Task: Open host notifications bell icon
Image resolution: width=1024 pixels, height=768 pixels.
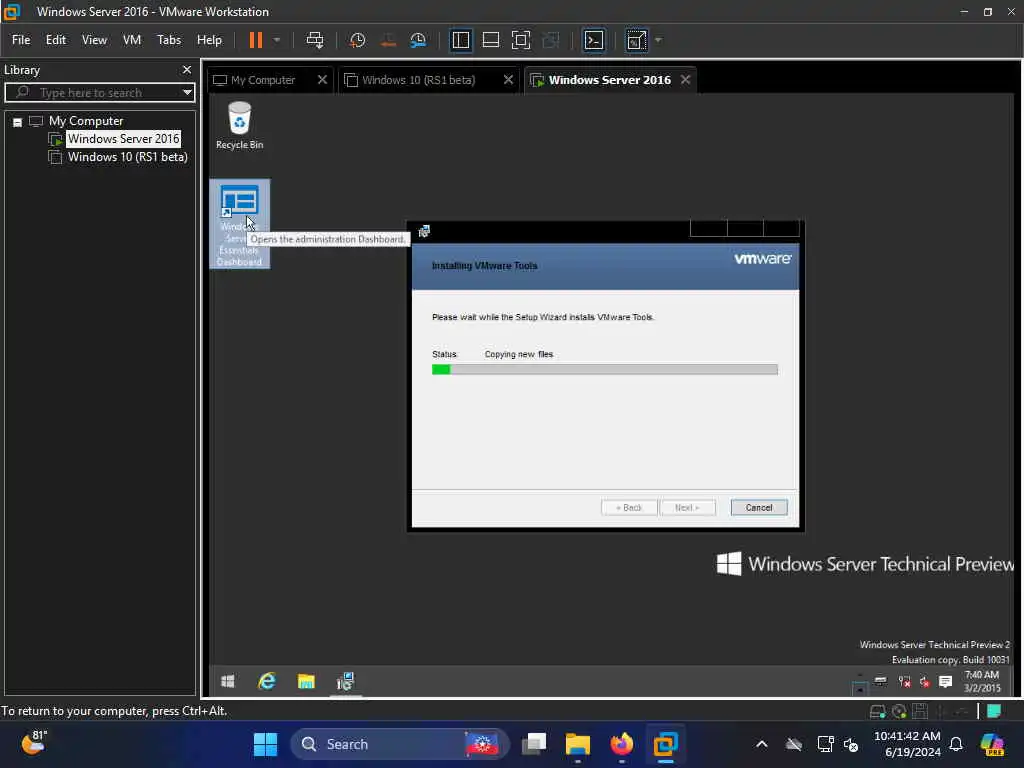Action: pyautogui.click(x=956, y=744)
